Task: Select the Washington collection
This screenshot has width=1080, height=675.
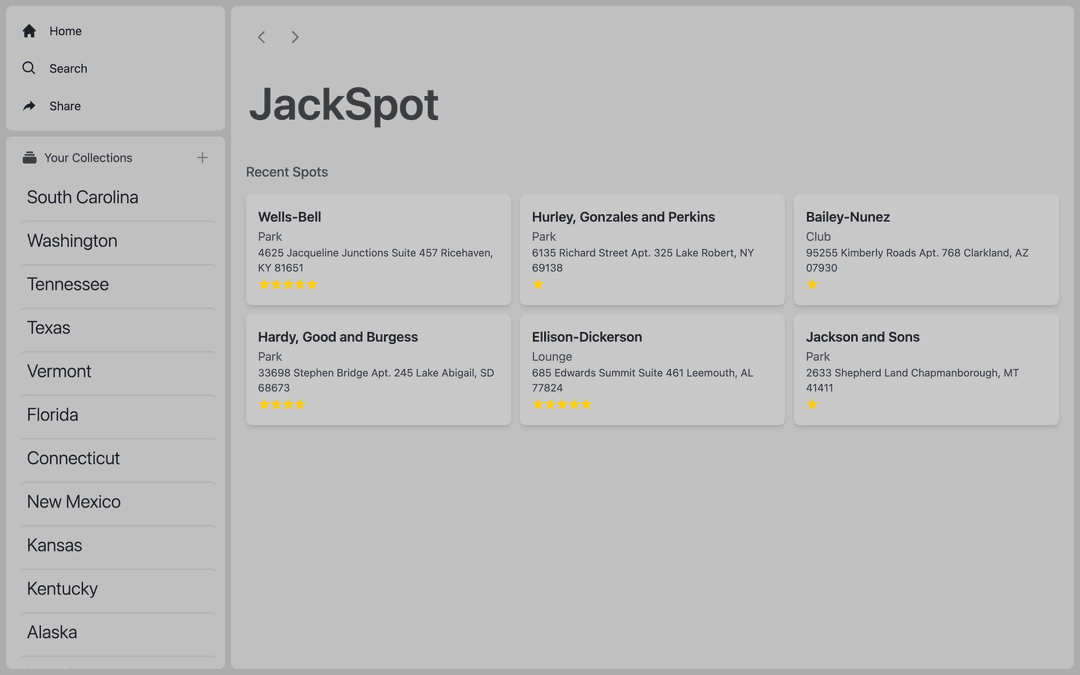Action: (x=72, y=241)
